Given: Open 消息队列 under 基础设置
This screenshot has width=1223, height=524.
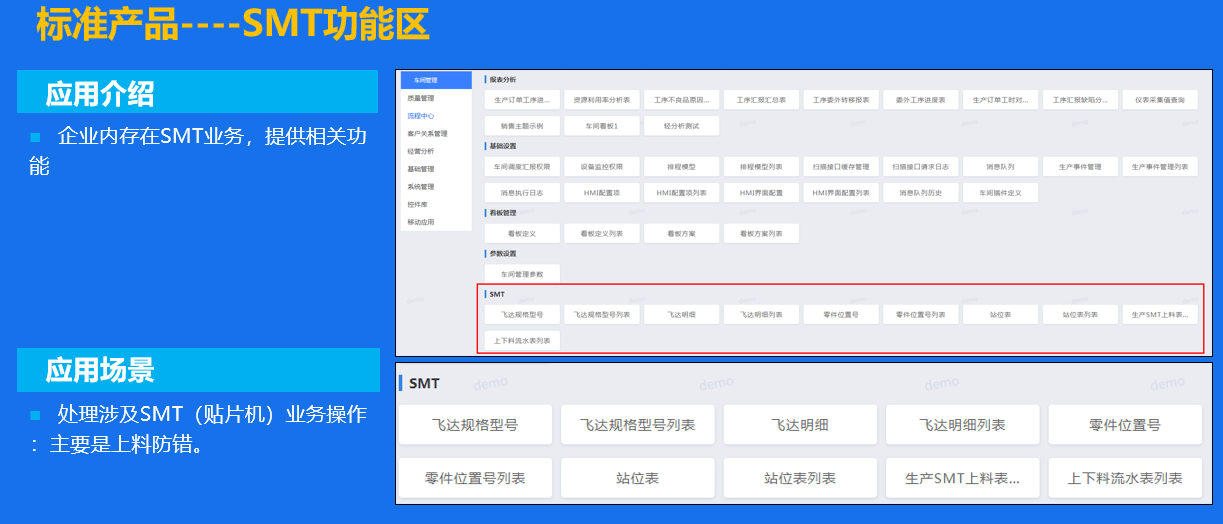Looking at the screenshot, I should pyautogui.click(x=1000, y=166).
